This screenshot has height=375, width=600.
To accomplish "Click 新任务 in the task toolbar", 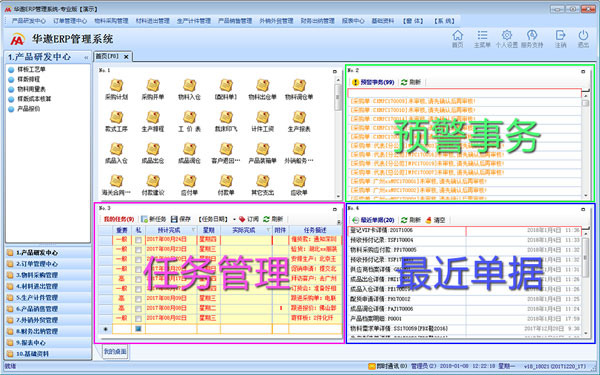I will pyautogui.click(x=153, y=219).
